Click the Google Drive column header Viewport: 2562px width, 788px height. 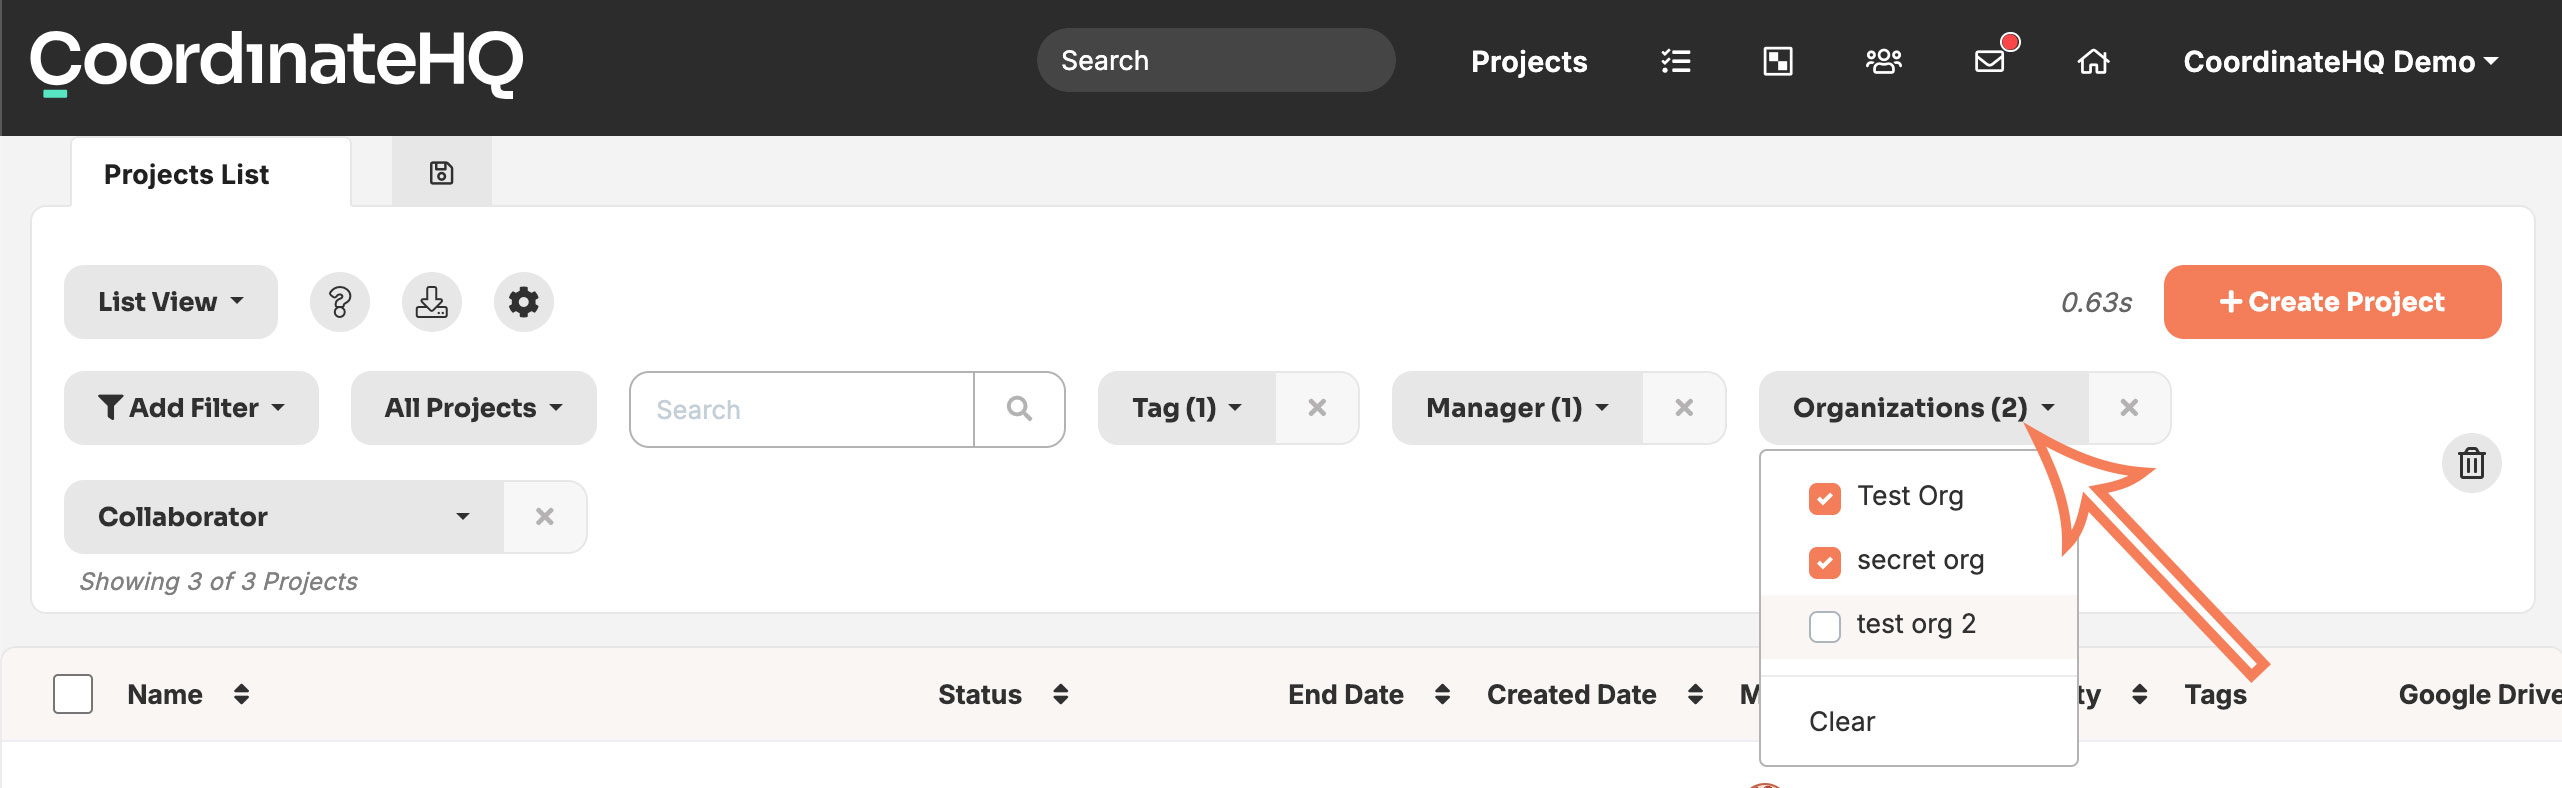(2480, 694)
